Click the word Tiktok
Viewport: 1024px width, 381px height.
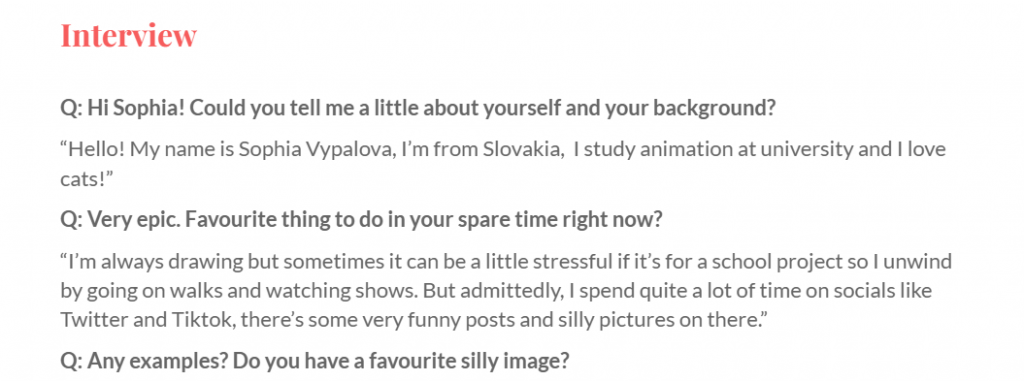tap(174, 320)
